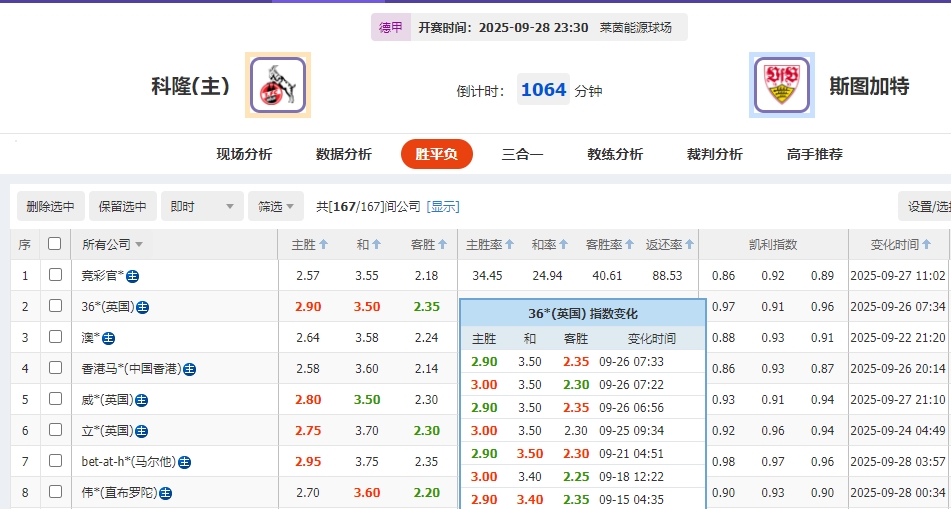Click the 斯图加特 team crest
The width and height of the screenshot is (951, 509).
point(781,85)
